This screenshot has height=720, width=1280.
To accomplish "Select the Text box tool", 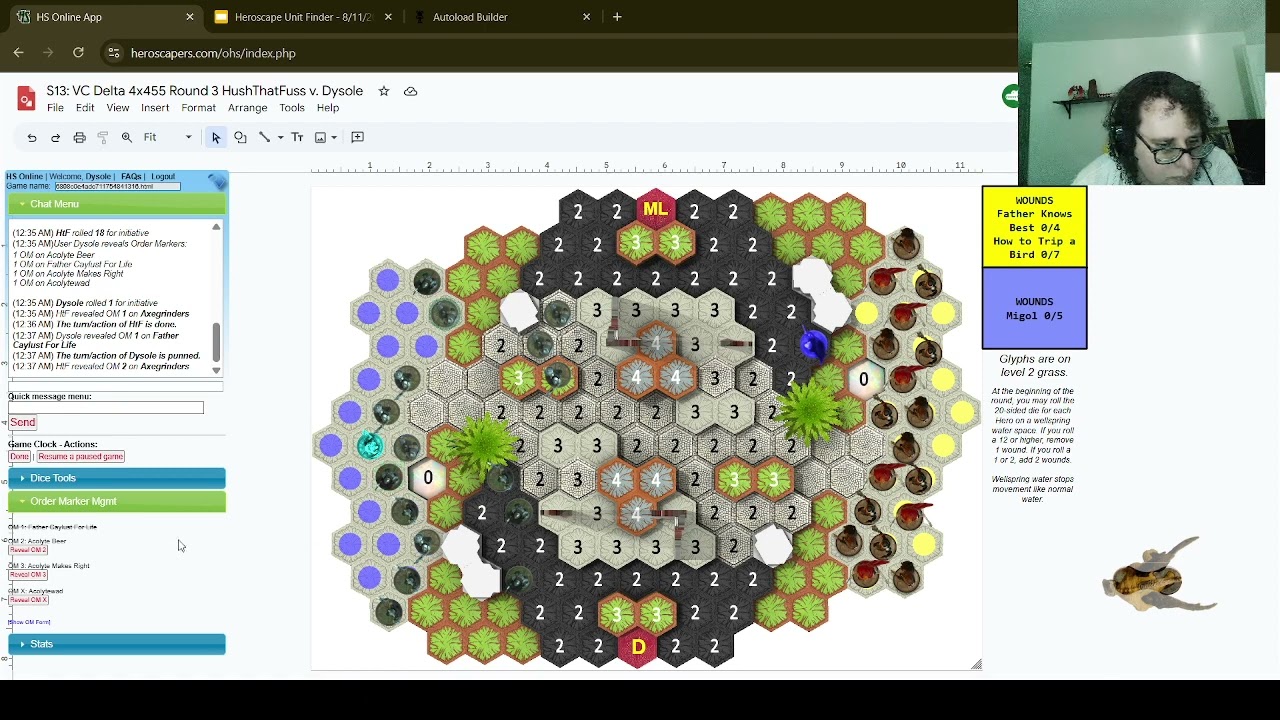I will click(x=297, y=137).
